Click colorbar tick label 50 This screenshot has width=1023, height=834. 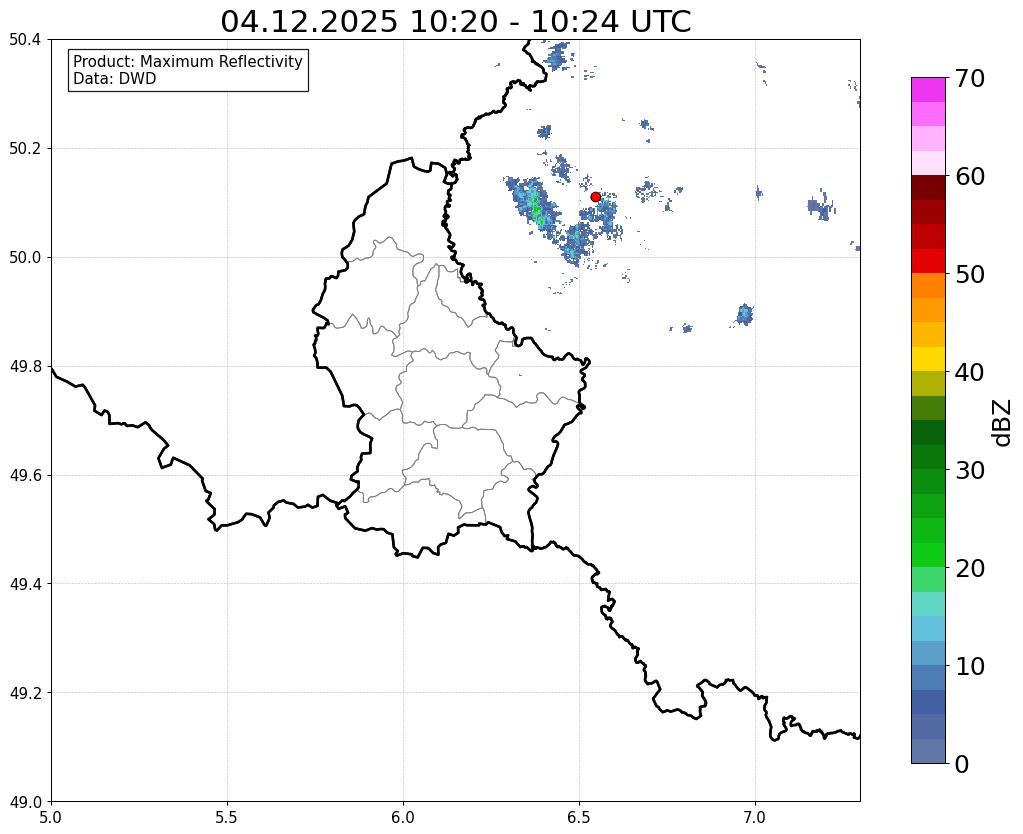click(x=970, y=274)
